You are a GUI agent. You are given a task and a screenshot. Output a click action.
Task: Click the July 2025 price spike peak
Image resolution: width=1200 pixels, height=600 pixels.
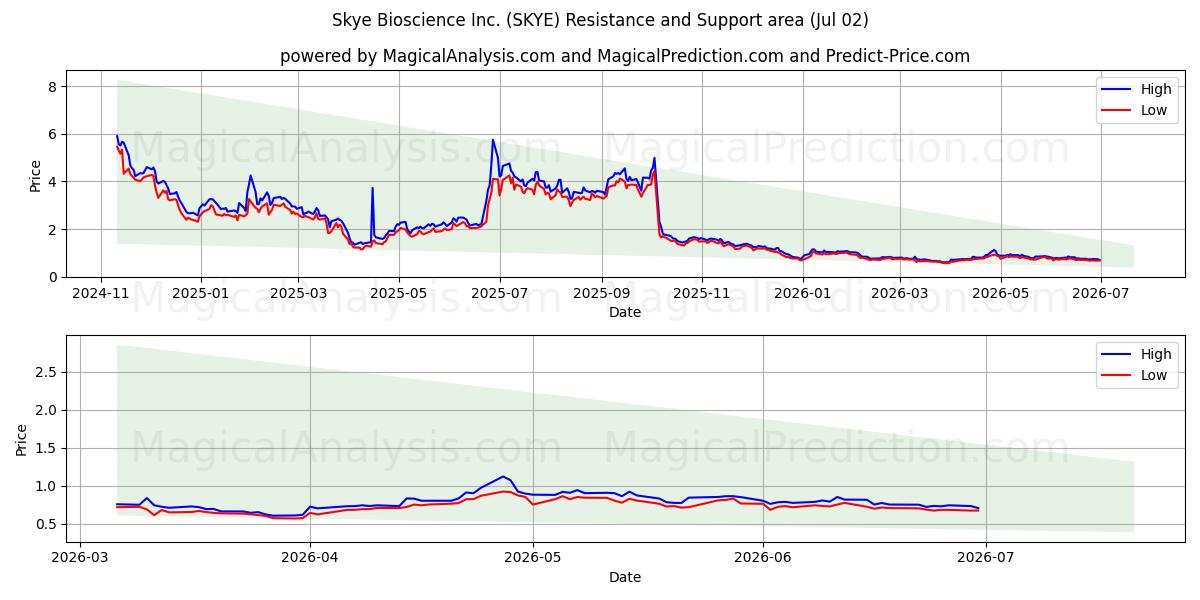492,140
